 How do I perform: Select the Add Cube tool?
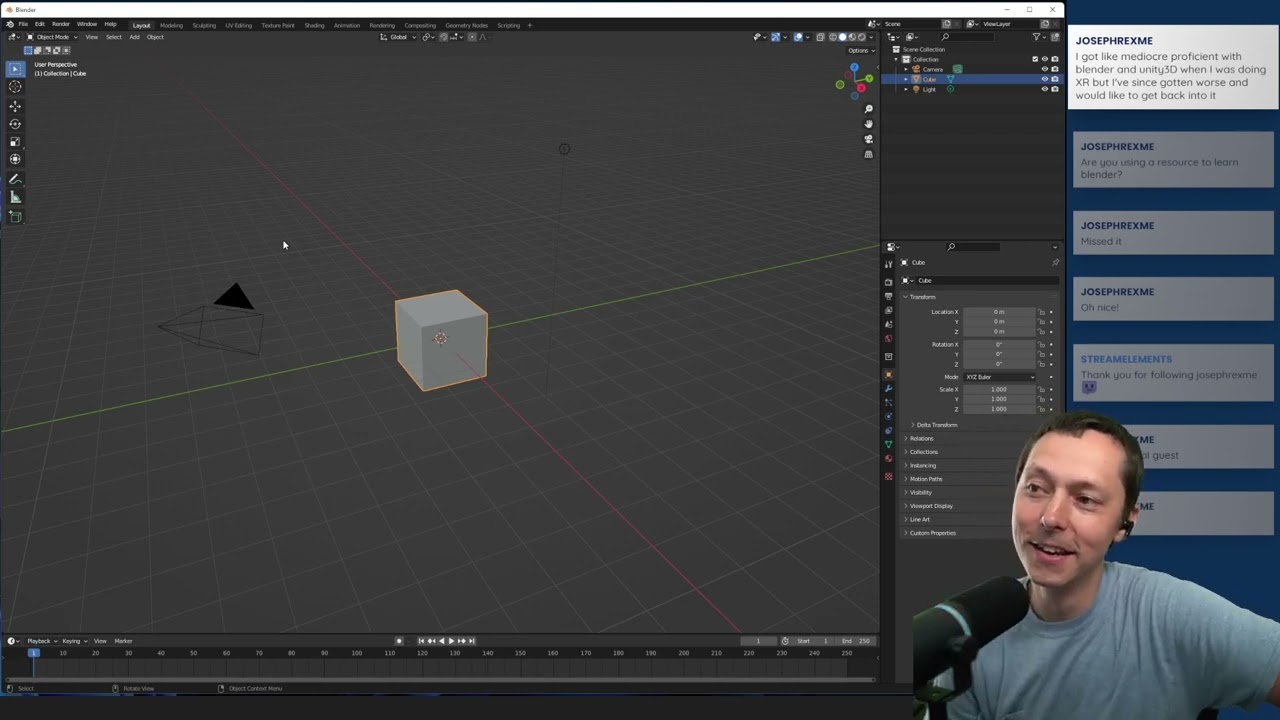[x=15, y=216]
